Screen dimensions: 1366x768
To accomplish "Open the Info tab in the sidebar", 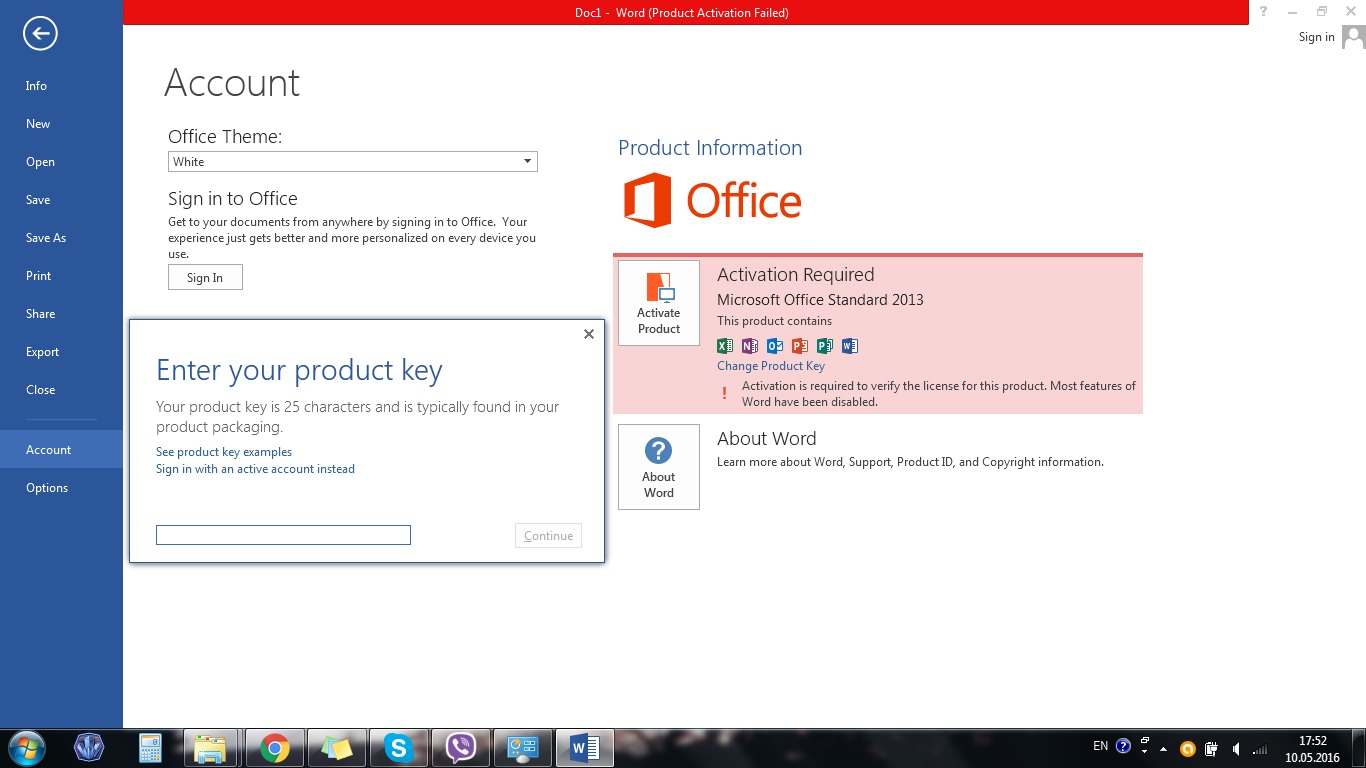I will pos(36,86).
